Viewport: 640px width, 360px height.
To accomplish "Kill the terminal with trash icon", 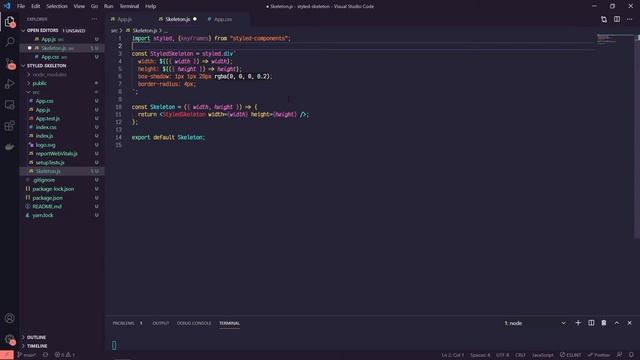I will click(x=604, y=323).
